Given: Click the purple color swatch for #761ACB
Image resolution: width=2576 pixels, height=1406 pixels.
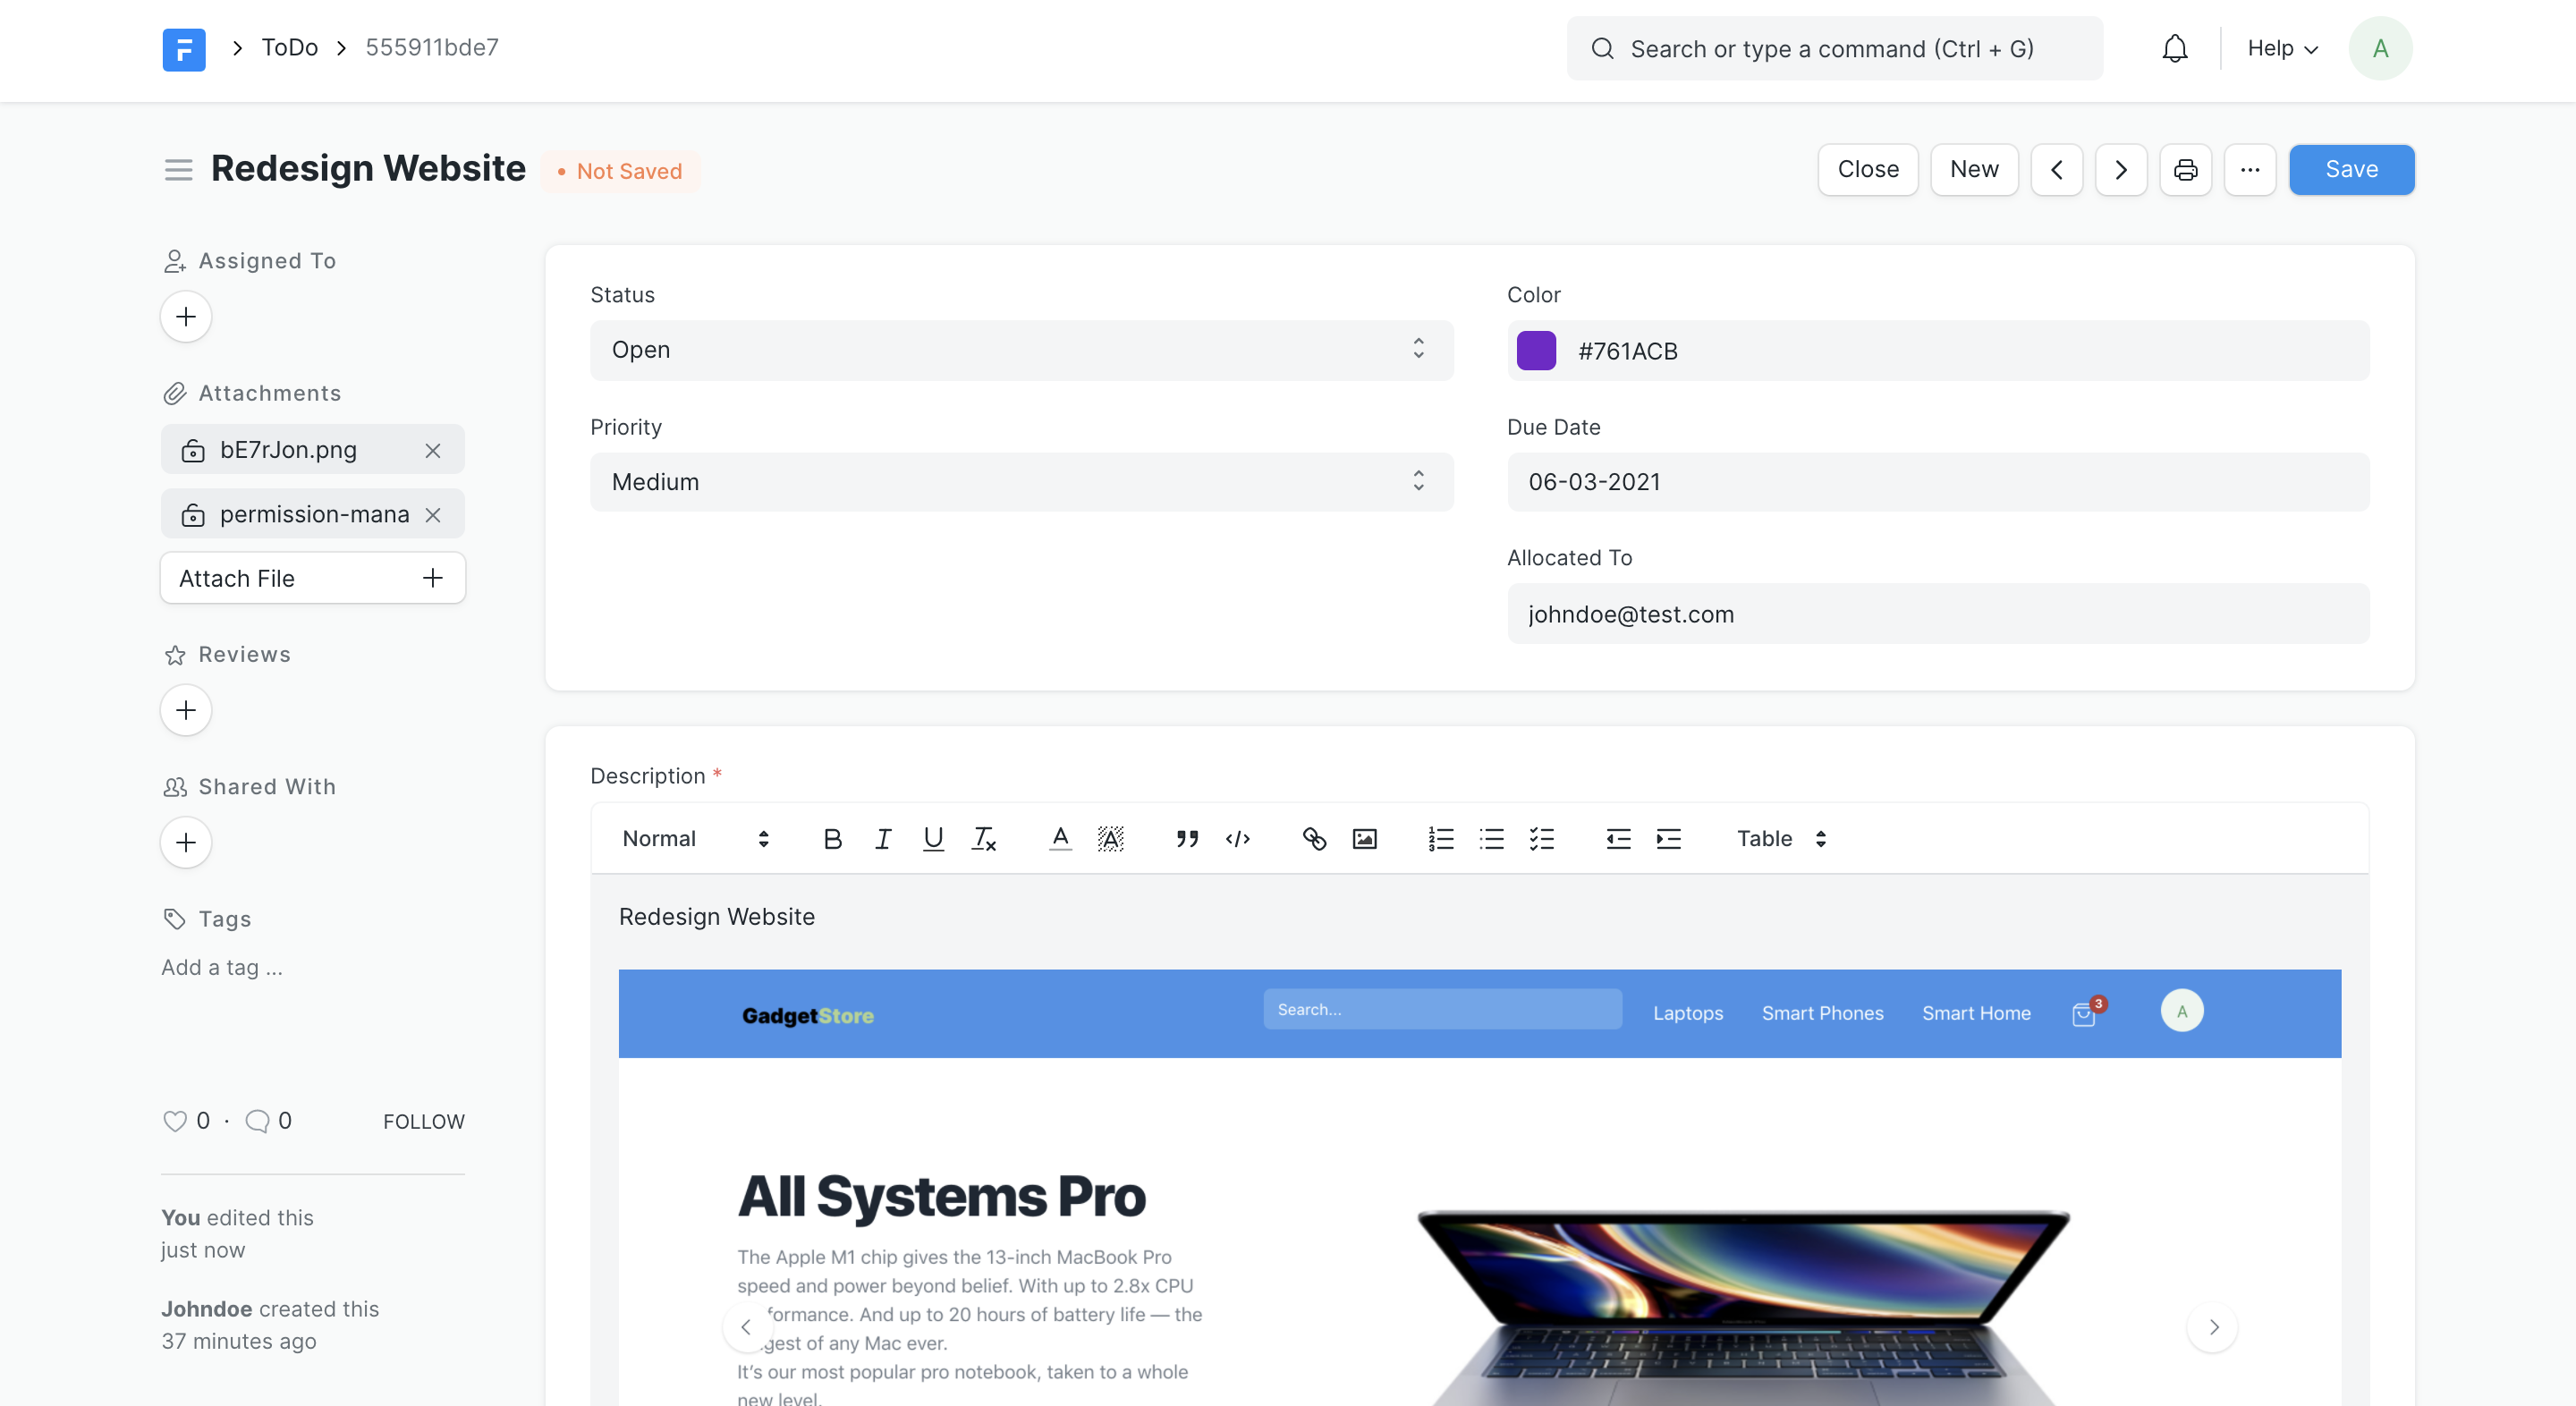Looking at the screenshot, I should [x=1536, y=350].
